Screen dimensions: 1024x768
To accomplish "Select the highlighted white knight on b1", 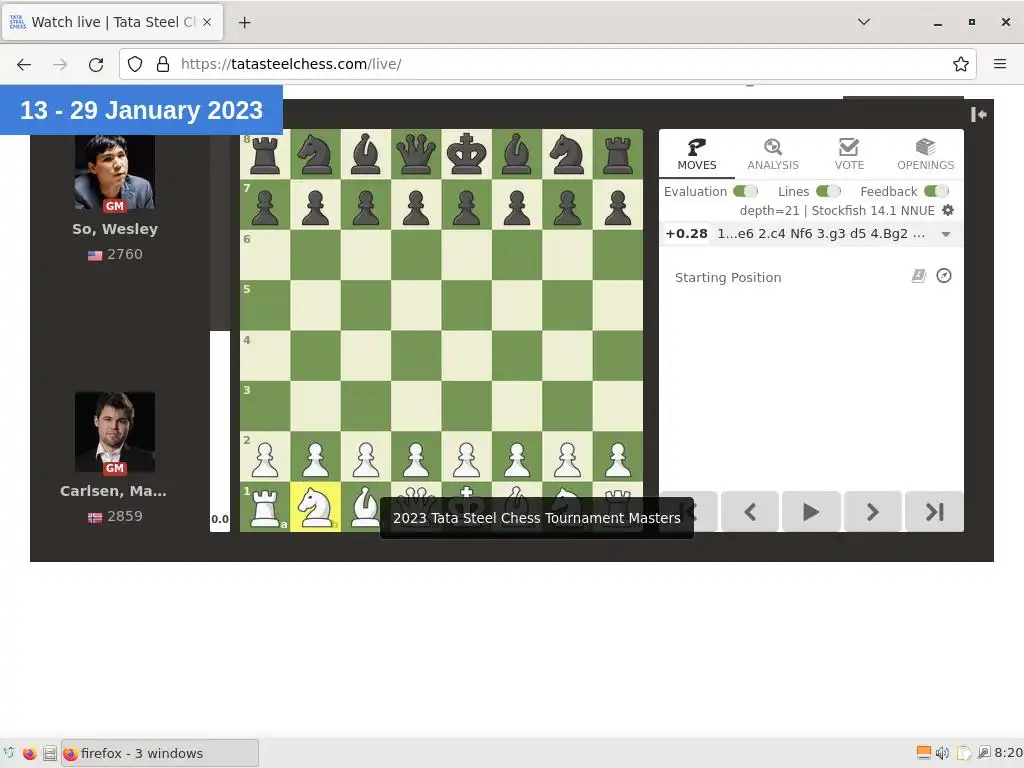I will pos(315,507).
